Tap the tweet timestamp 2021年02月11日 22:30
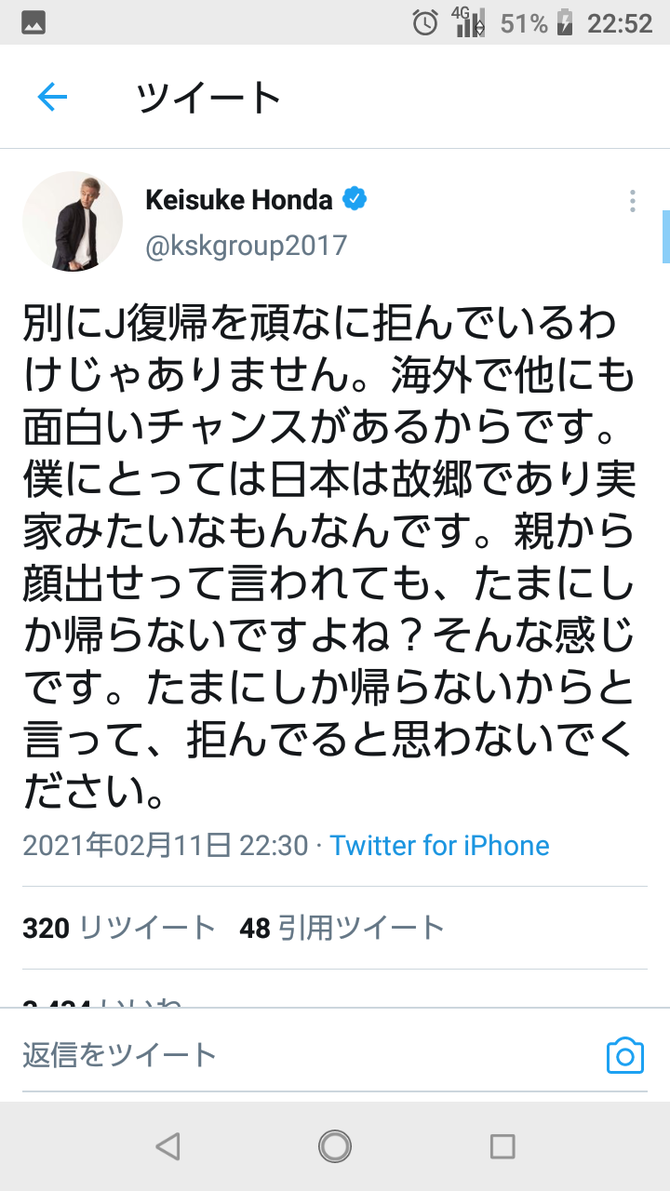This screenshot has height=1191, width=670. (x=166, y=845)
